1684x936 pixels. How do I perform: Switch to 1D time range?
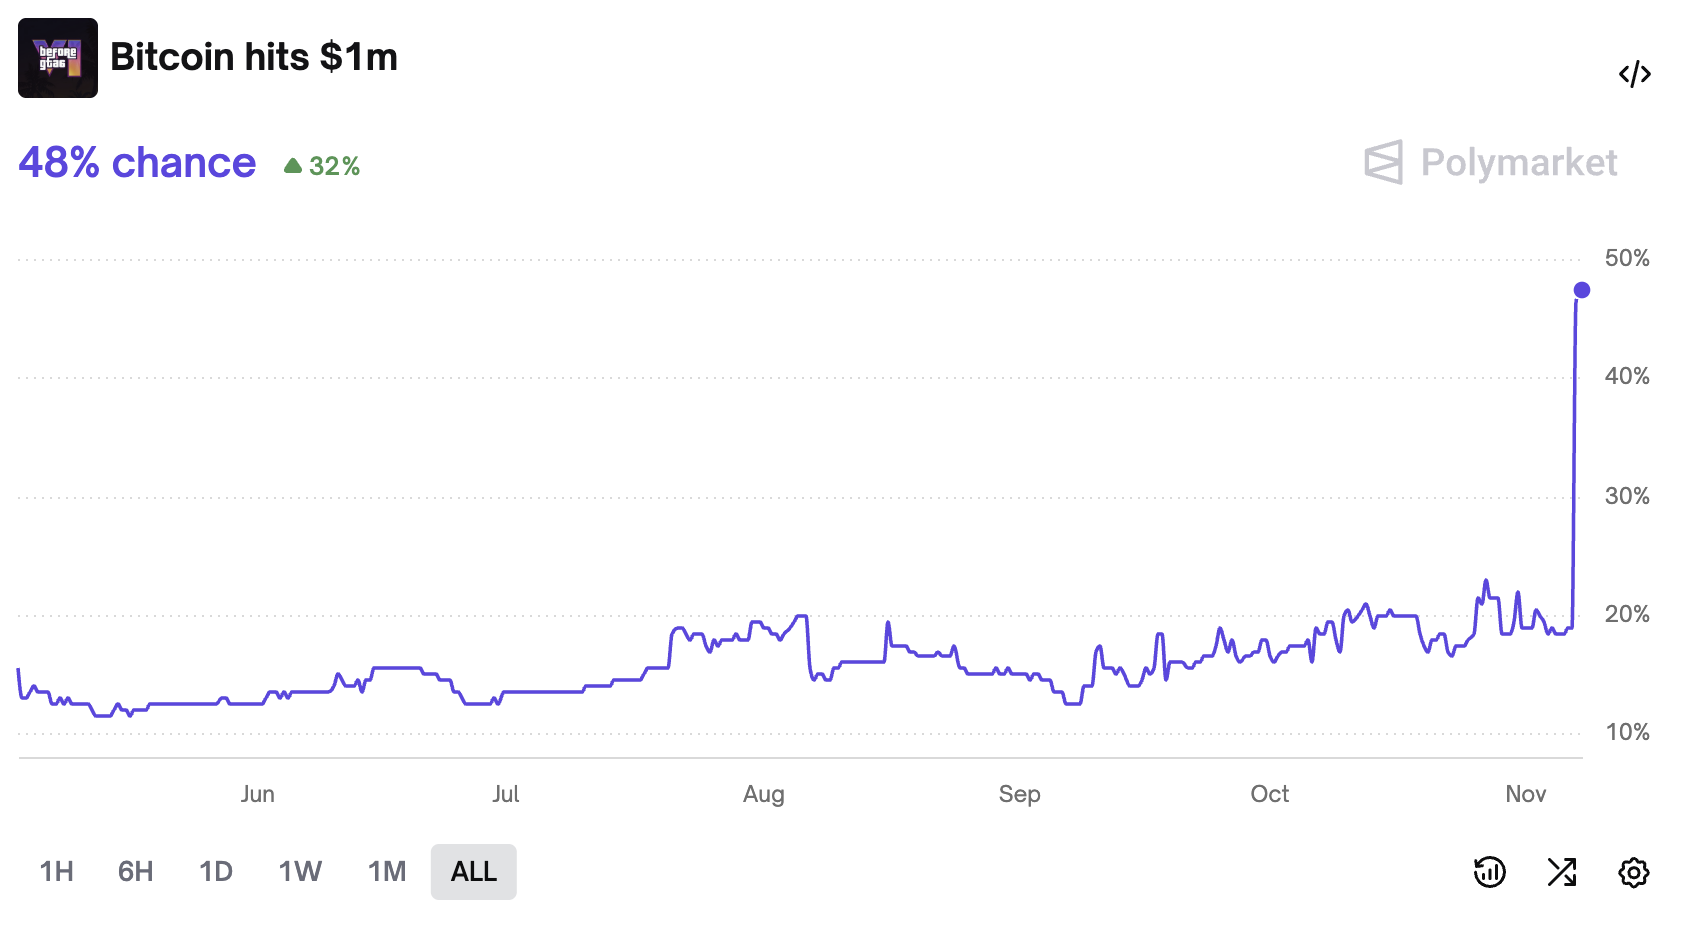click(216, 872)
